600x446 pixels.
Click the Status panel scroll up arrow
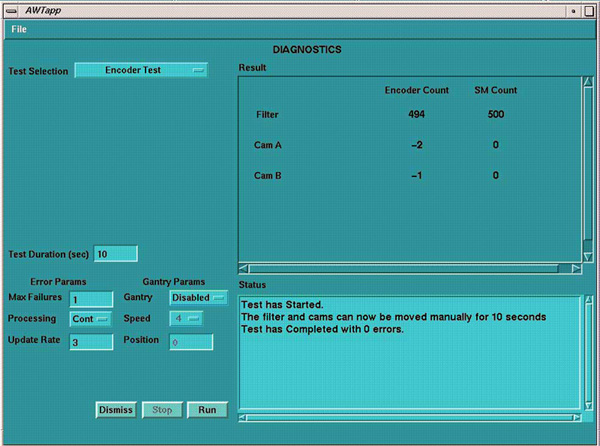(x=588, y=301)
